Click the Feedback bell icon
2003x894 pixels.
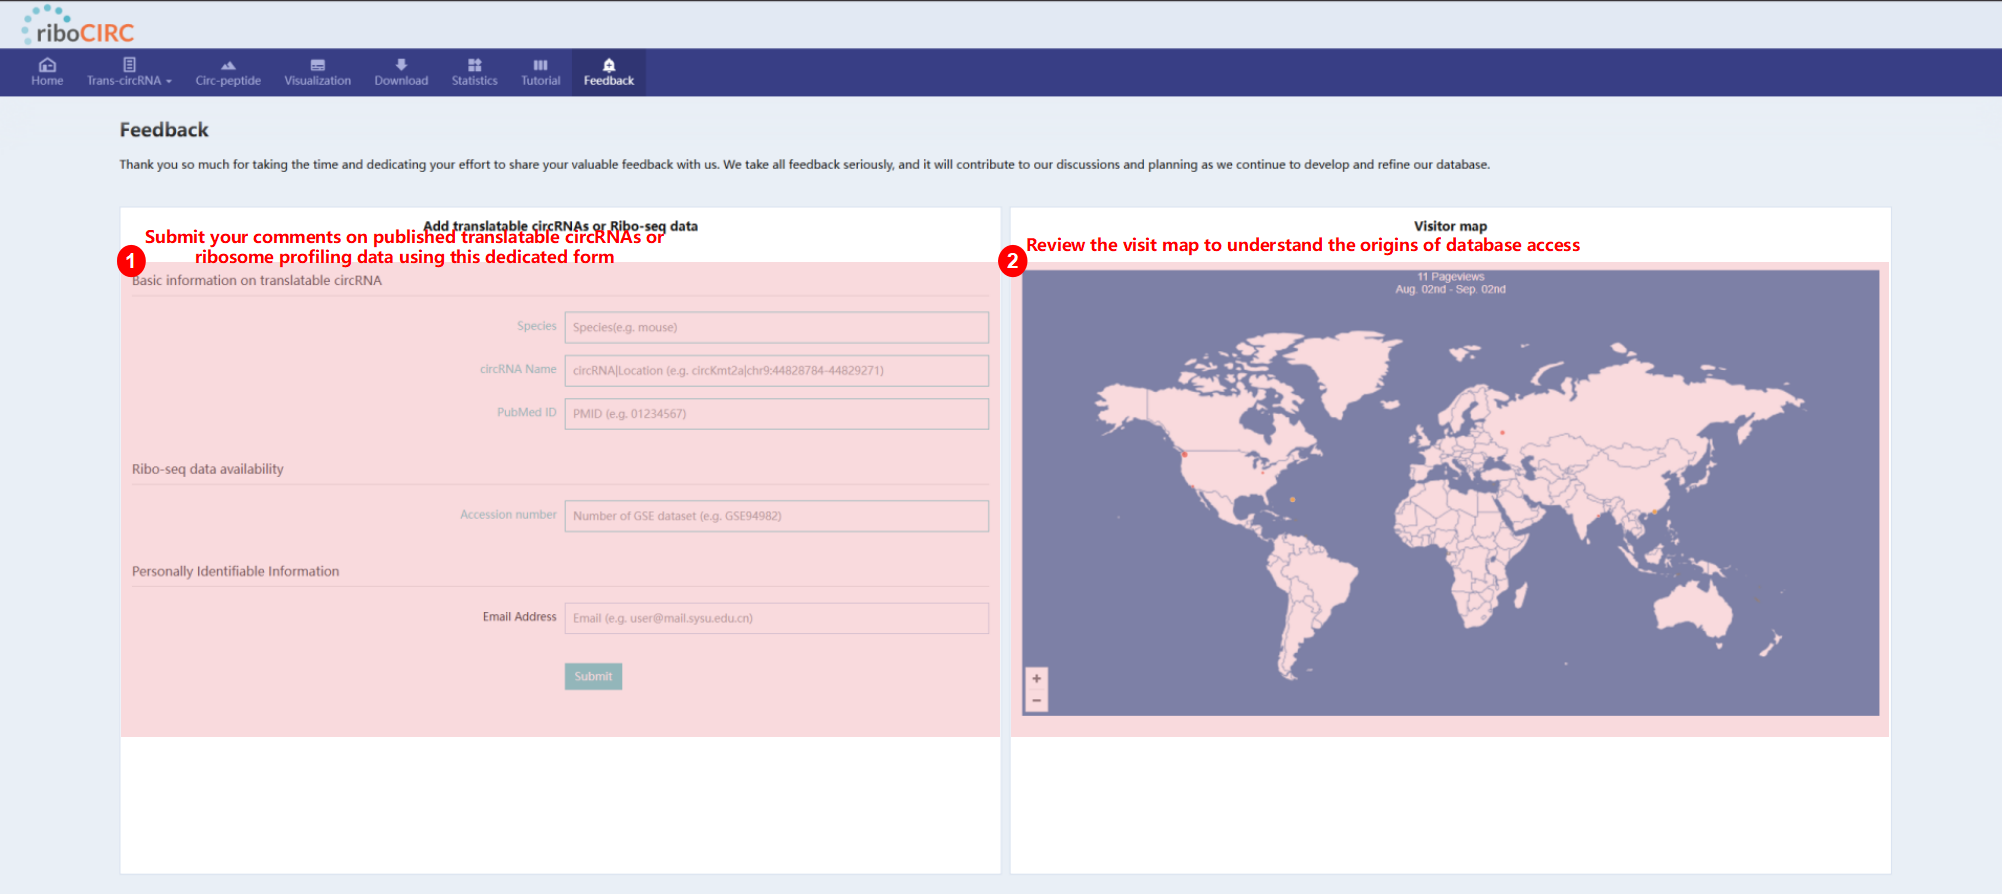coord(609,65)
